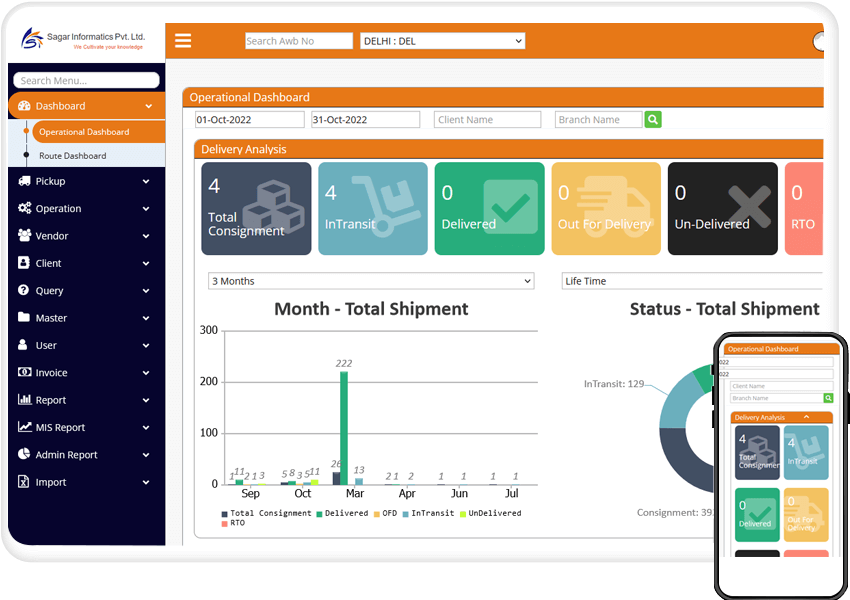850x600 pixels.
Task: Open the Out For Delivery card
Action: pos(606,209)
